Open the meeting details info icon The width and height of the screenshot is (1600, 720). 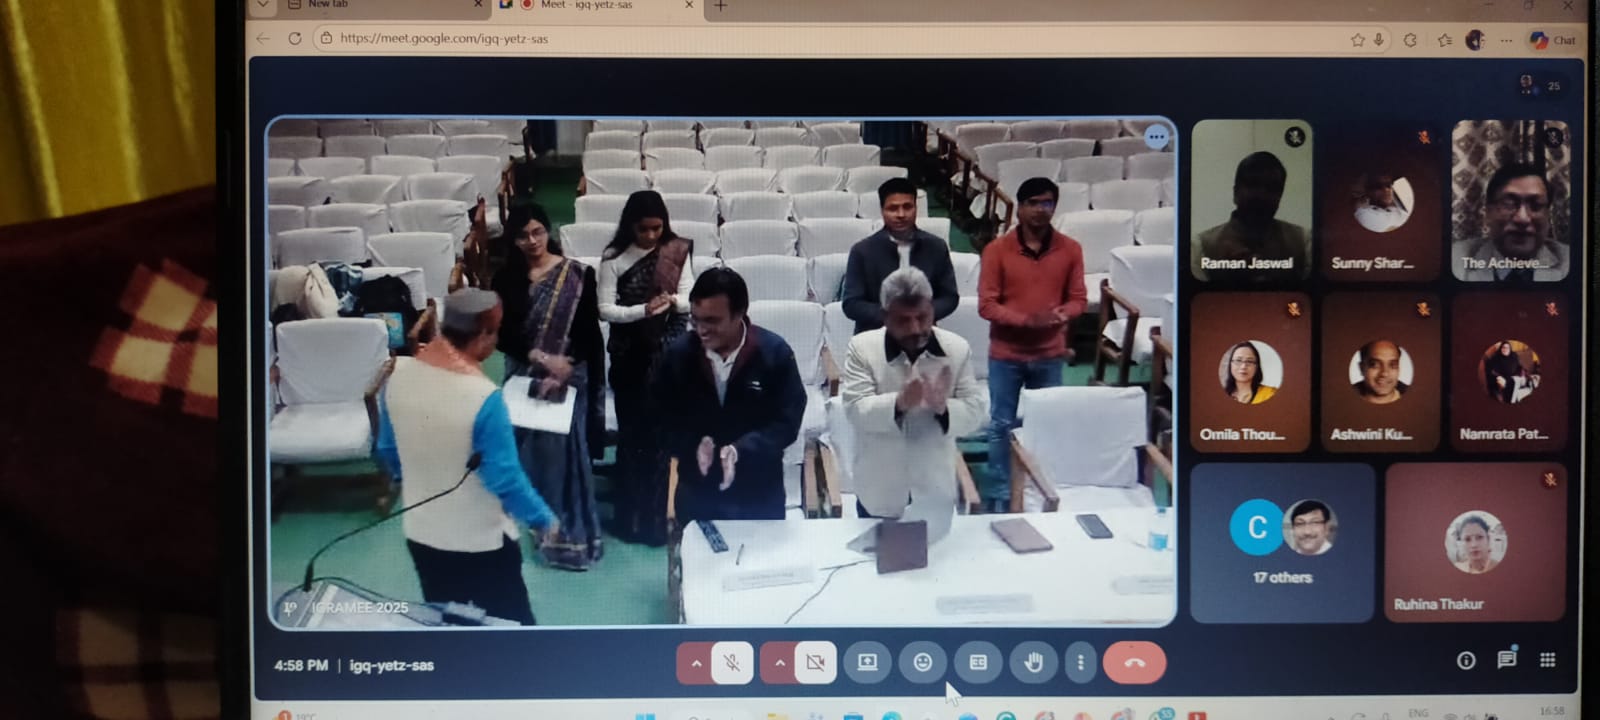(1466, 660)
